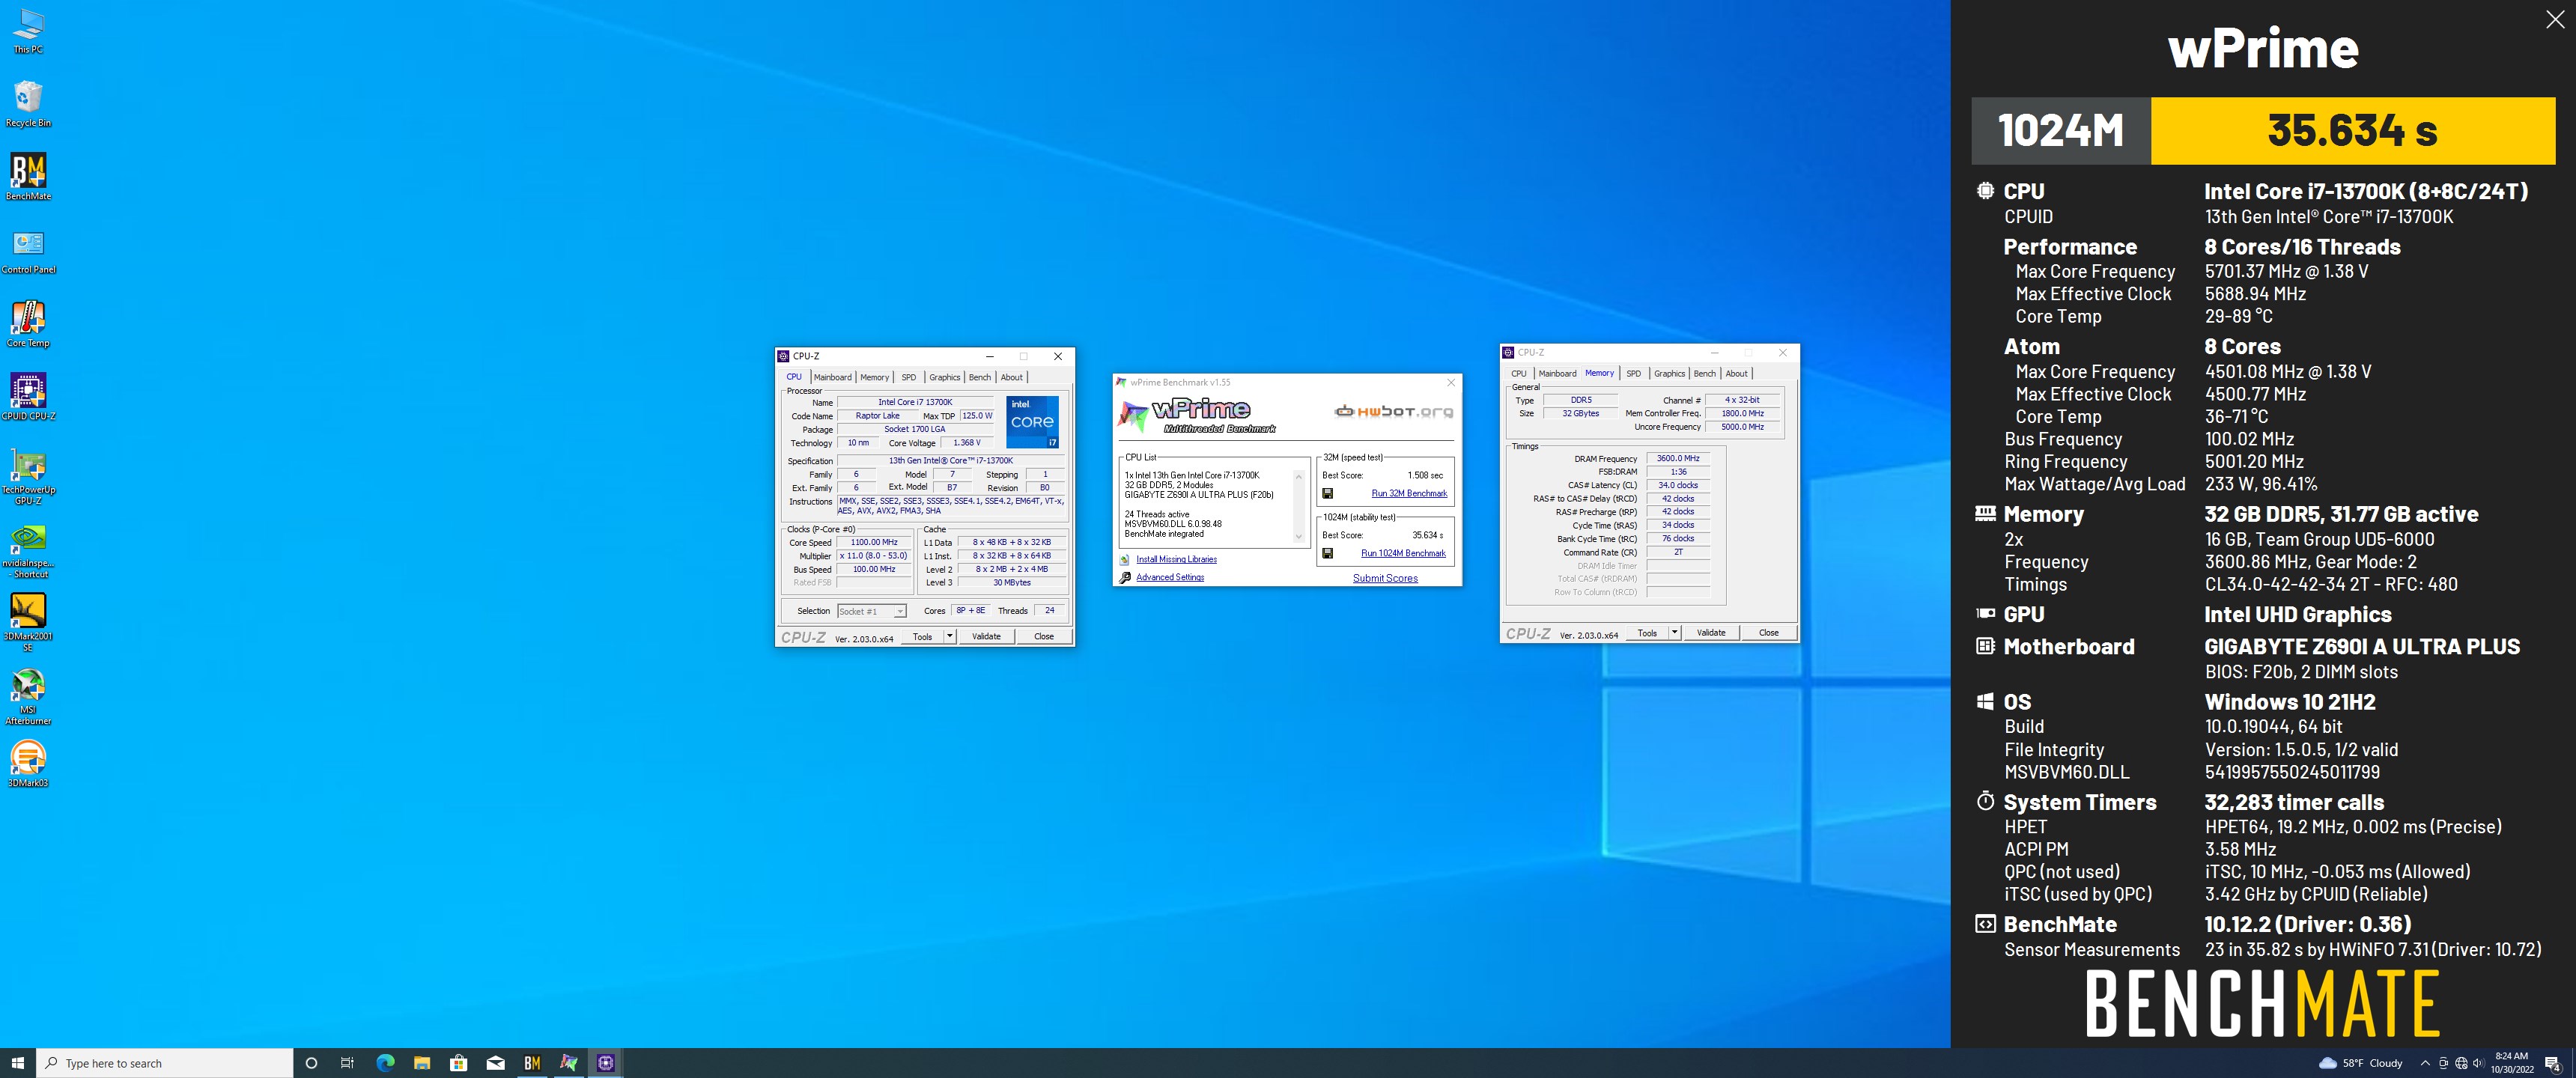Open About tab in left CPU-Z window

click(x=1012, y=378)
